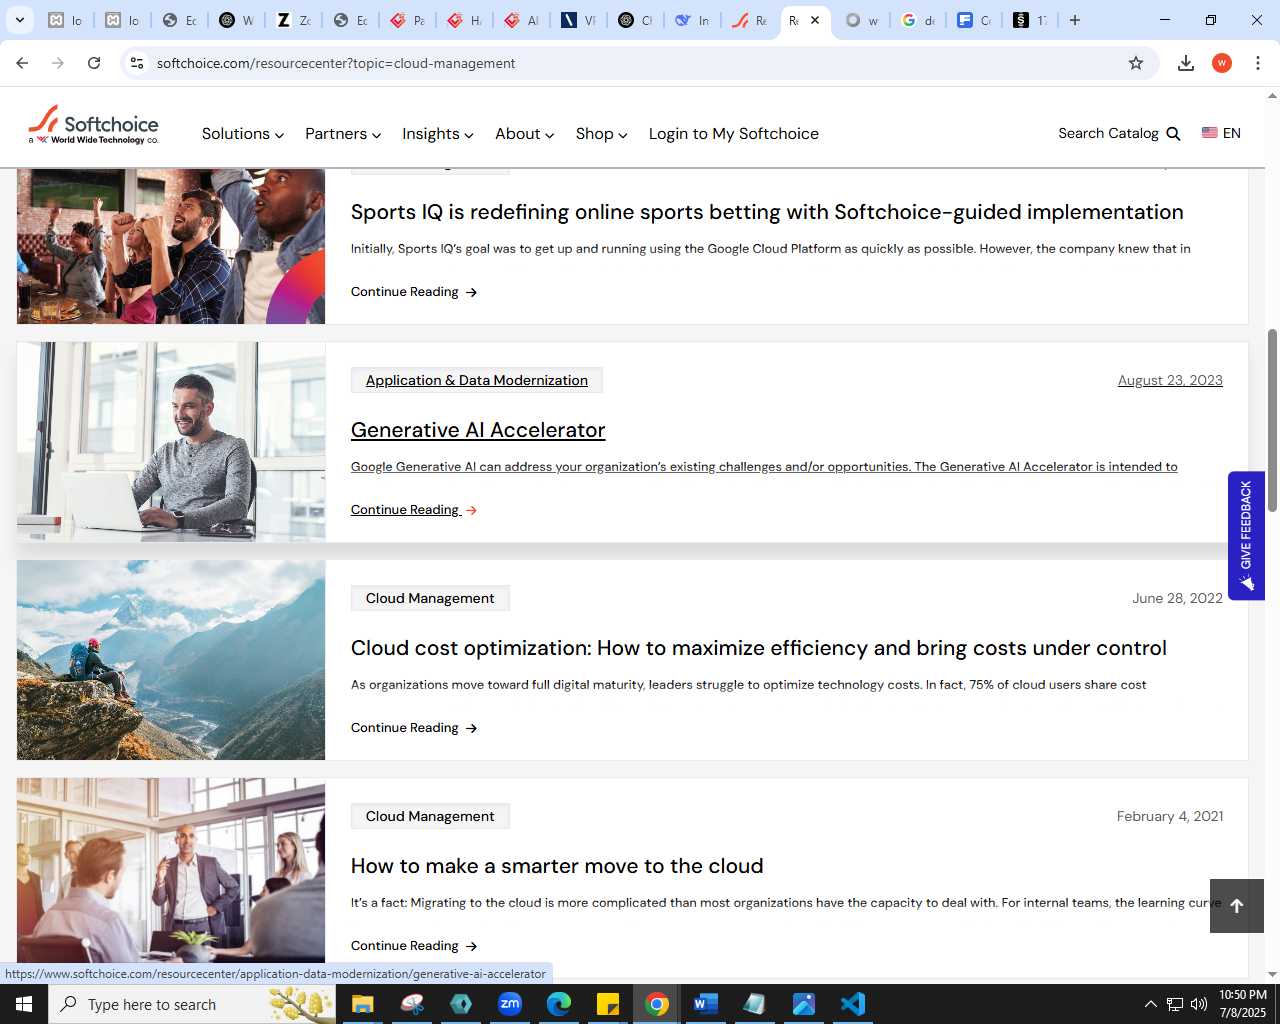Open the volume control in system tray
Viewport: 1280px width, 1024px height.
[1199, 1004]
